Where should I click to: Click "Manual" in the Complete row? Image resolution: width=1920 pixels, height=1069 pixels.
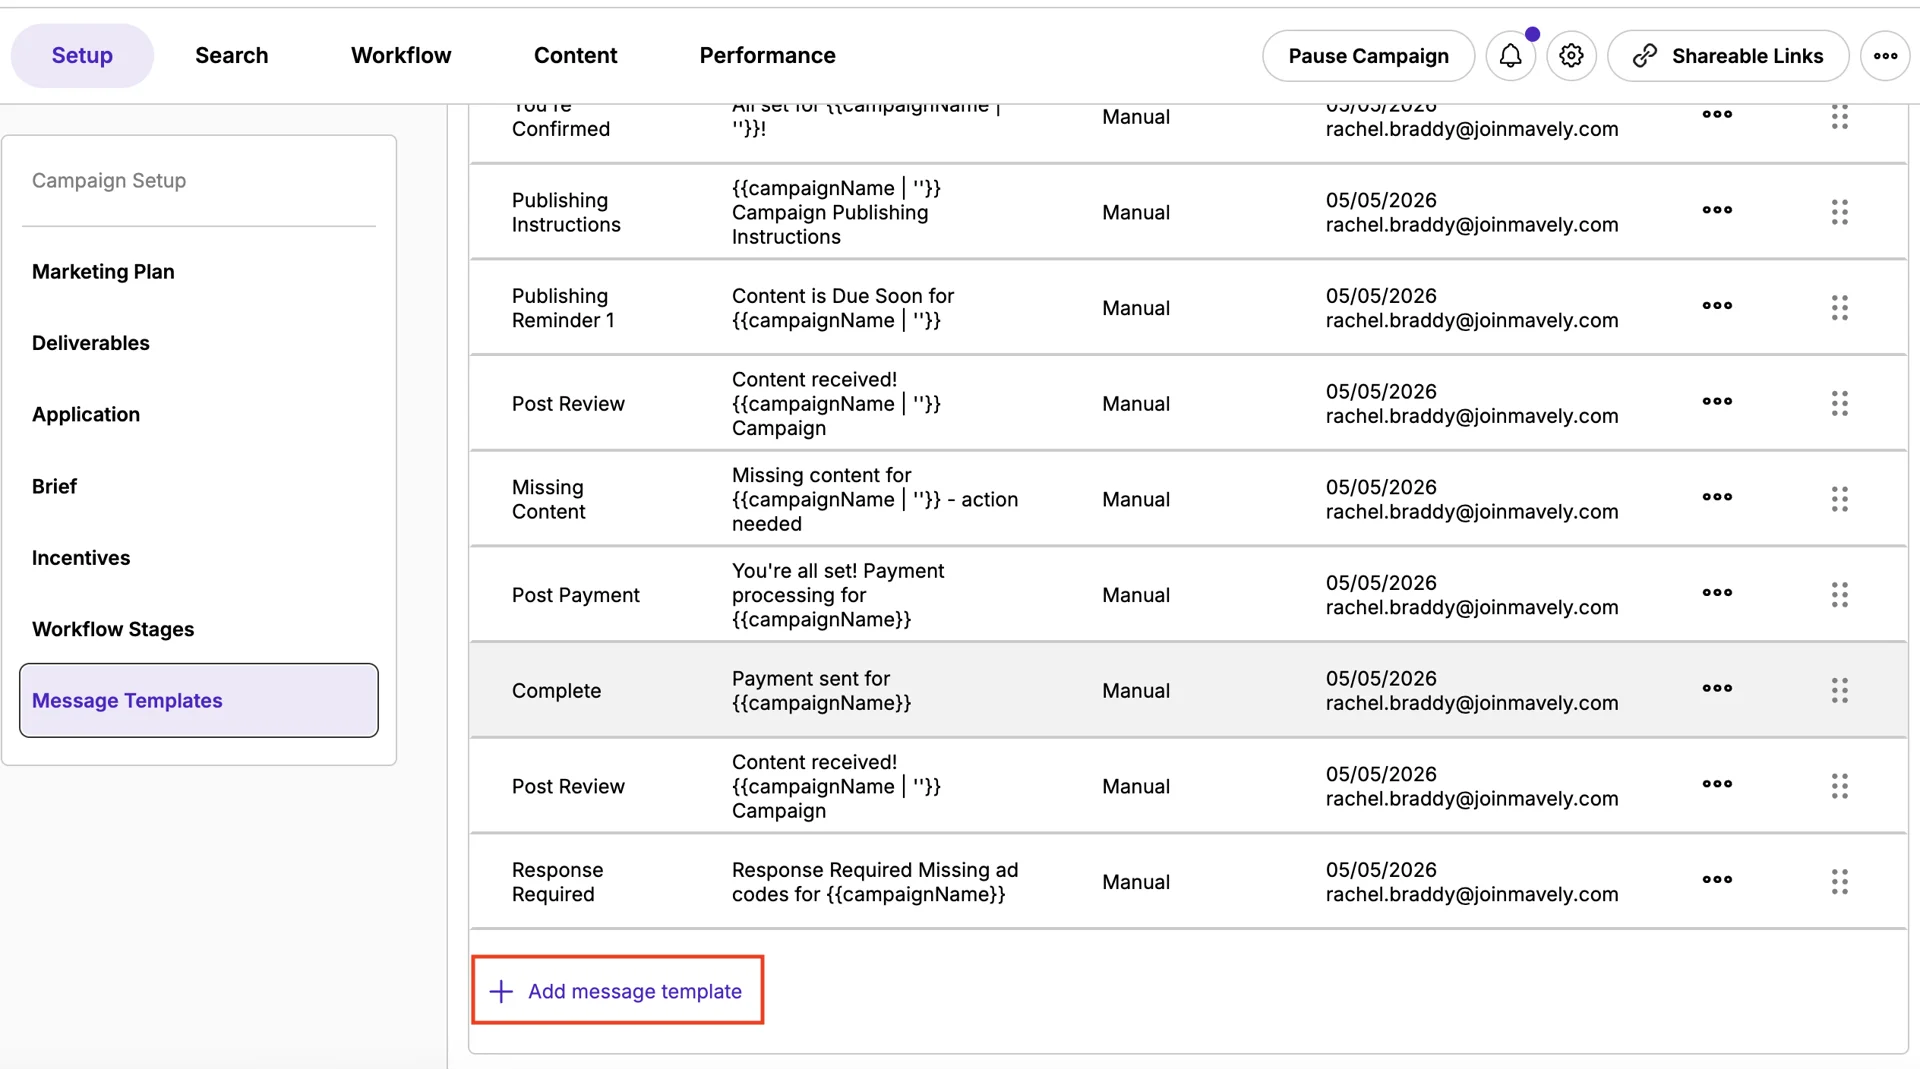coord(1136,691)
